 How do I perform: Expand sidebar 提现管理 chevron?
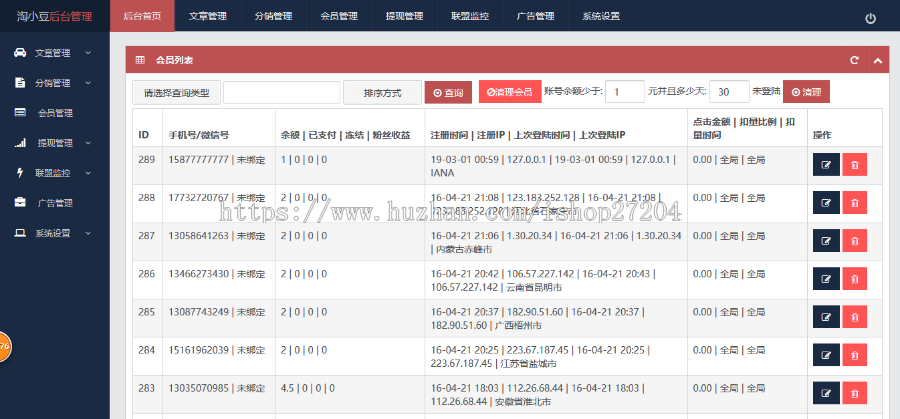click(x=88, y=142)
